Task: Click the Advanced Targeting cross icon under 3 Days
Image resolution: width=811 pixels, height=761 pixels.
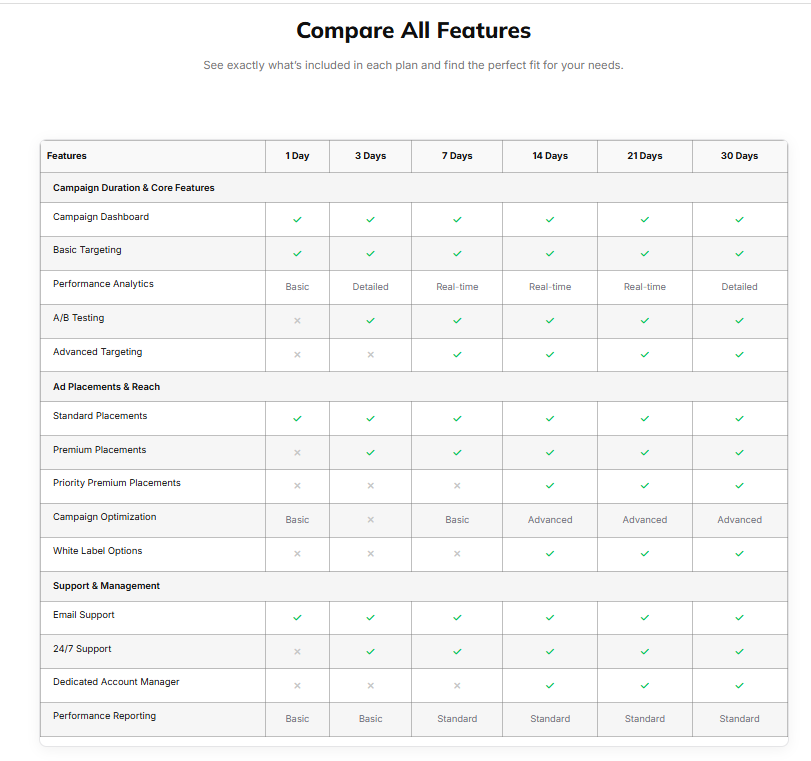Action: 370,355
